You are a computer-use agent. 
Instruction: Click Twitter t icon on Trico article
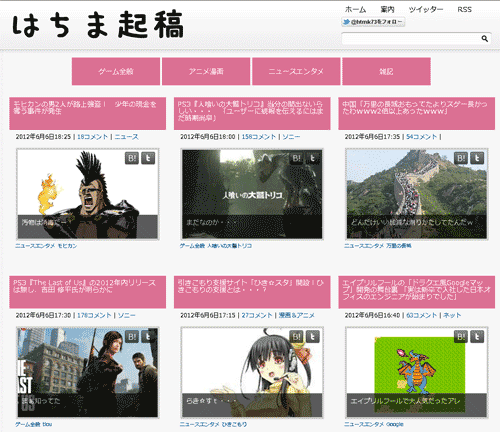pyautogui.click(x=313, y=158)
